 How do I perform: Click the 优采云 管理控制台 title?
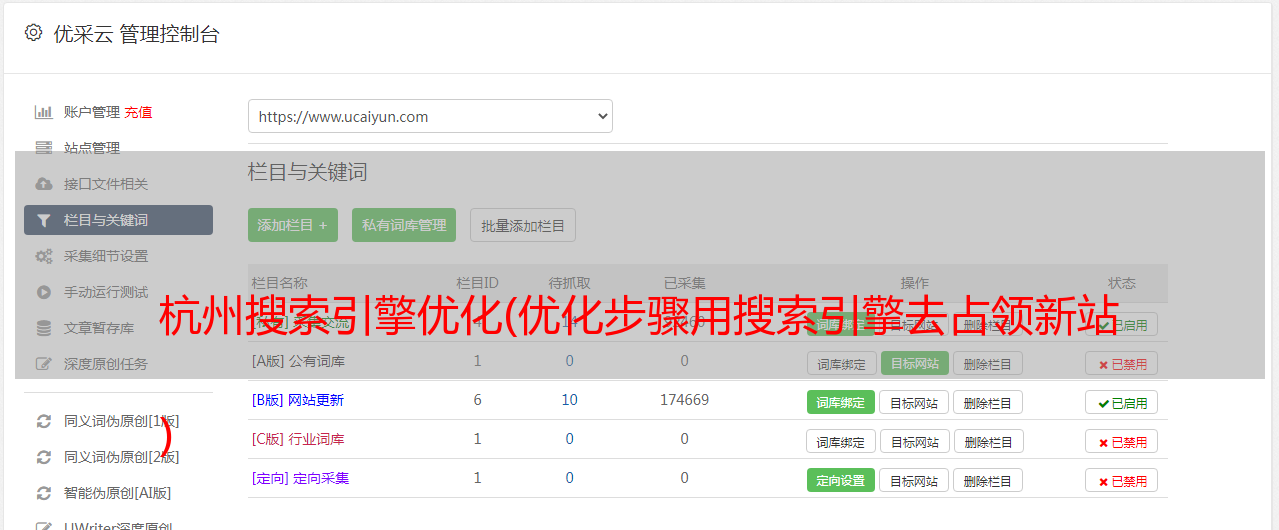(136, 34)
